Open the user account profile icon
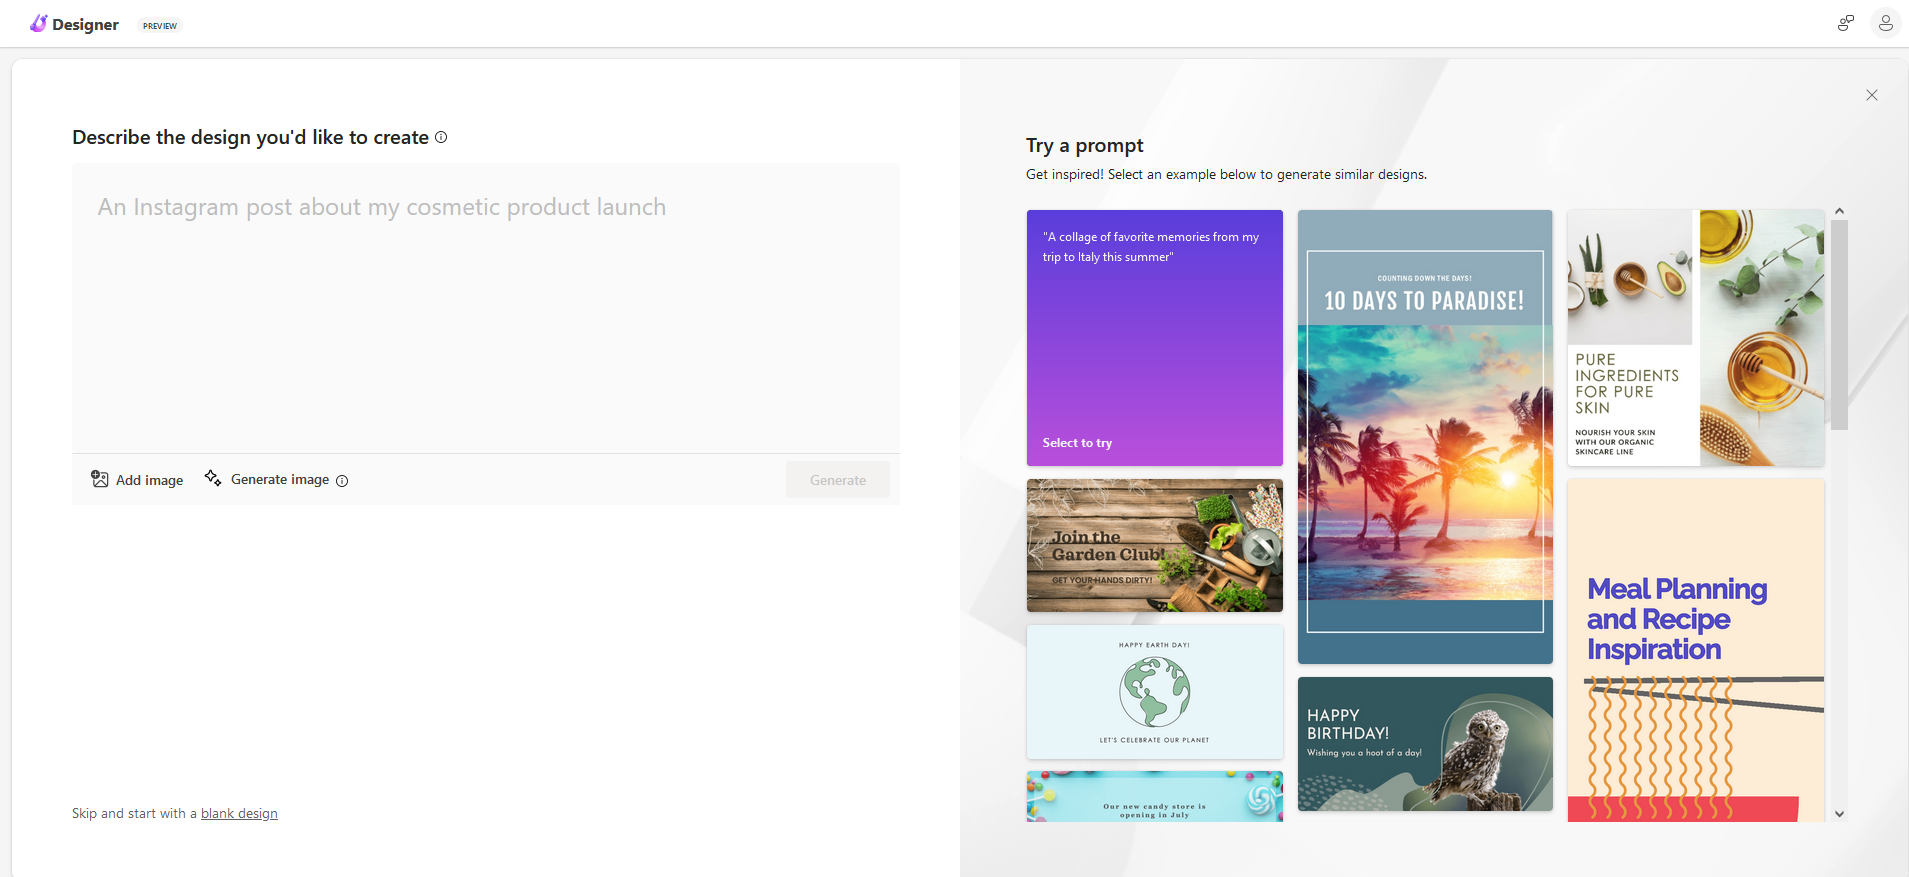Viewport: 1909px width, 877px height. (x=1885, y=23)
